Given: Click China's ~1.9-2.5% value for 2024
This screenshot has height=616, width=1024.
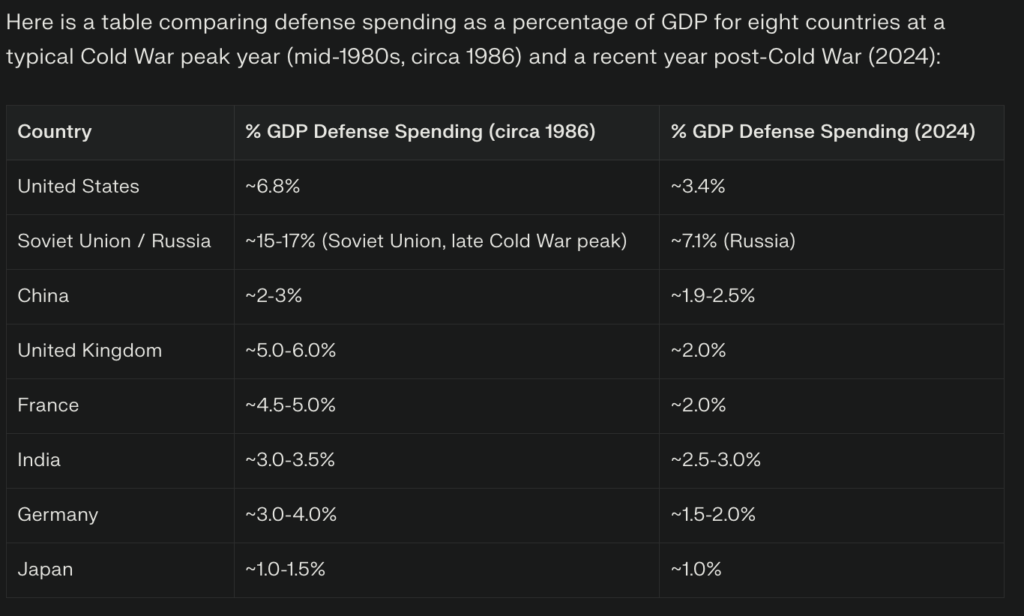Looking at the screenshot, I should (x=713, y=296).
